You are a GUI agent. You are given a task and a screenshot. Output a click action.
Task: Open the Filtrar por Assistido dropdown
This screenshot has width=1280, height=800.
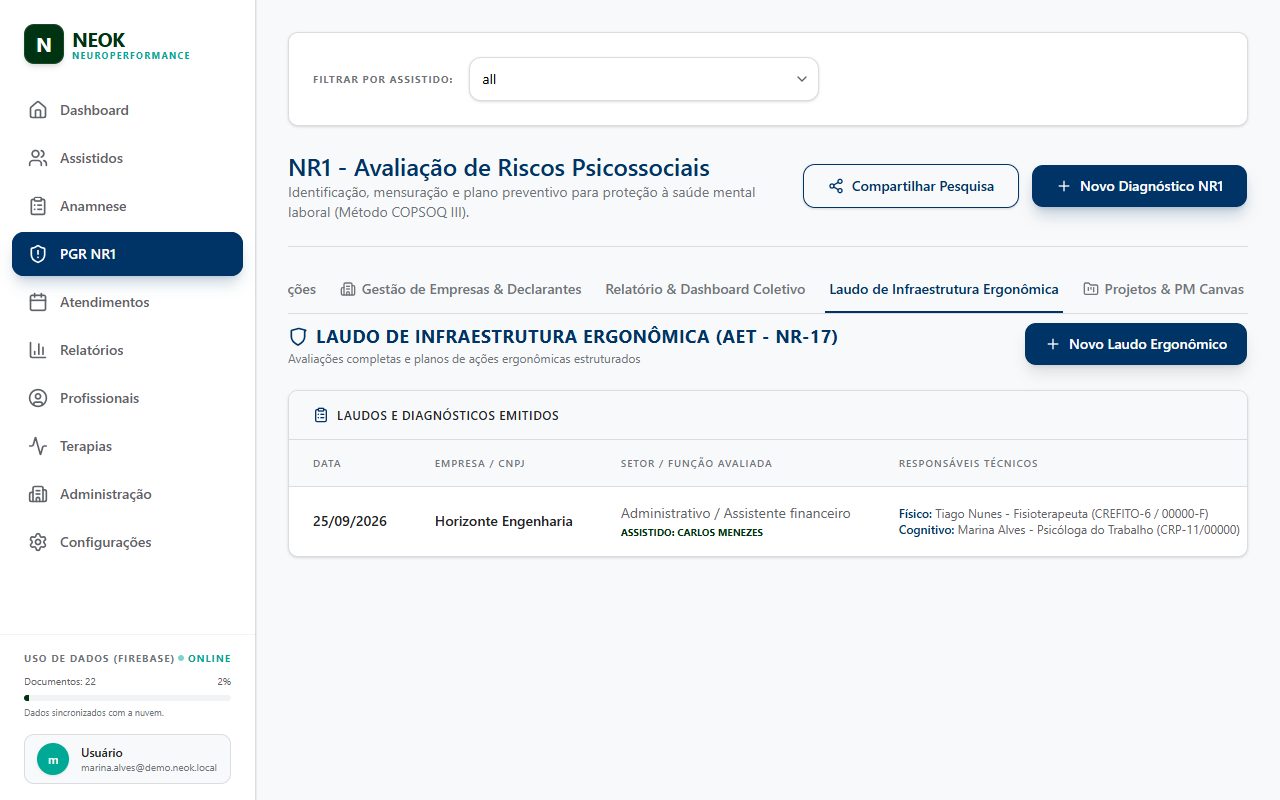(x=644, y=79)
